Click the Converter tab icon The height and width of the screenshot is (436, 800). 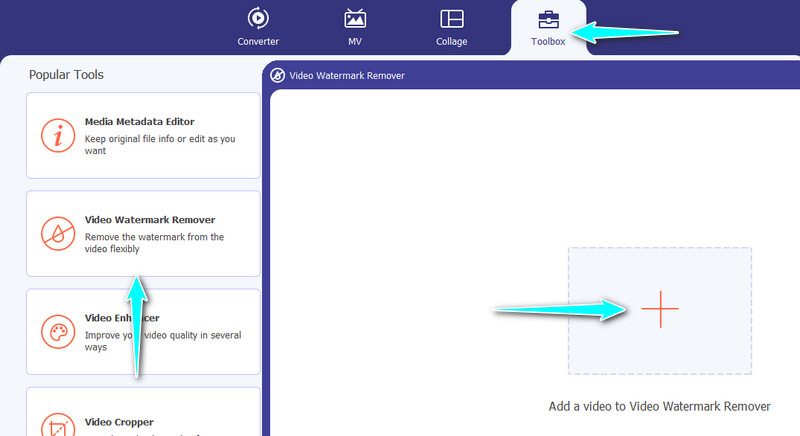(x=258, y=18)
